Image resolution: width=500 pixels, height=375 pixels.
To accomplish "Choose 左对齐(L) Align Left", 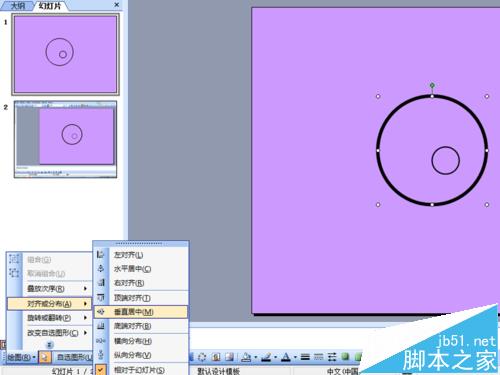I will (x=141, y=255).
